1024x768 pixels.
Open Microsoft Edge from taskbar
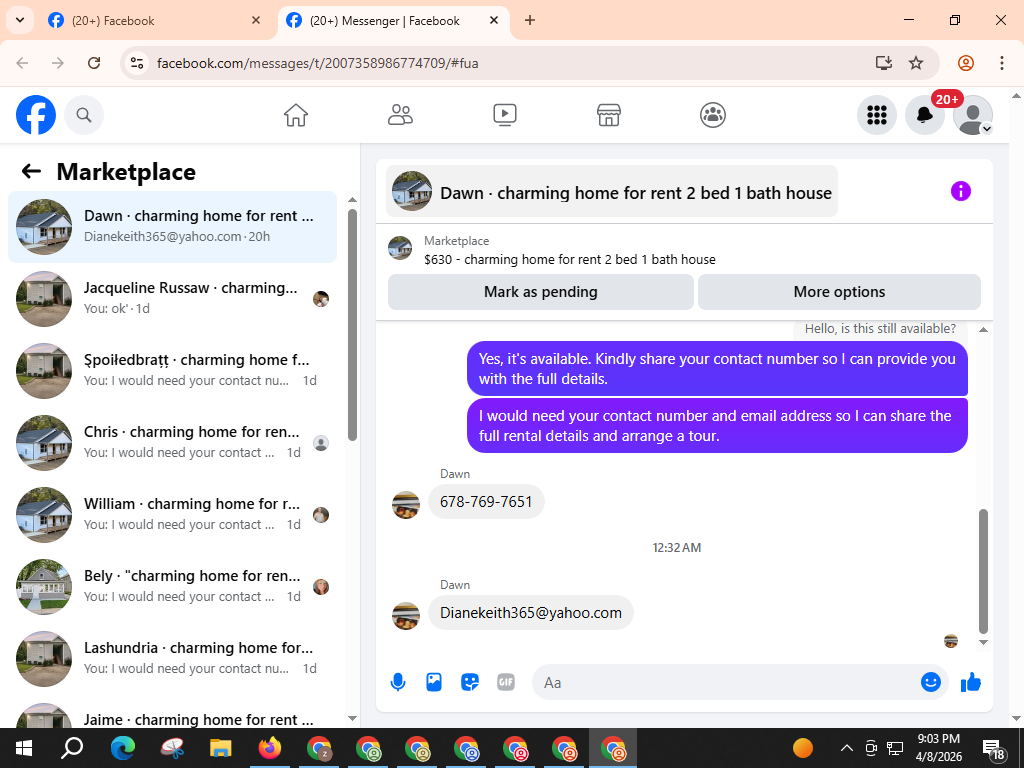[x=122, y=748]
